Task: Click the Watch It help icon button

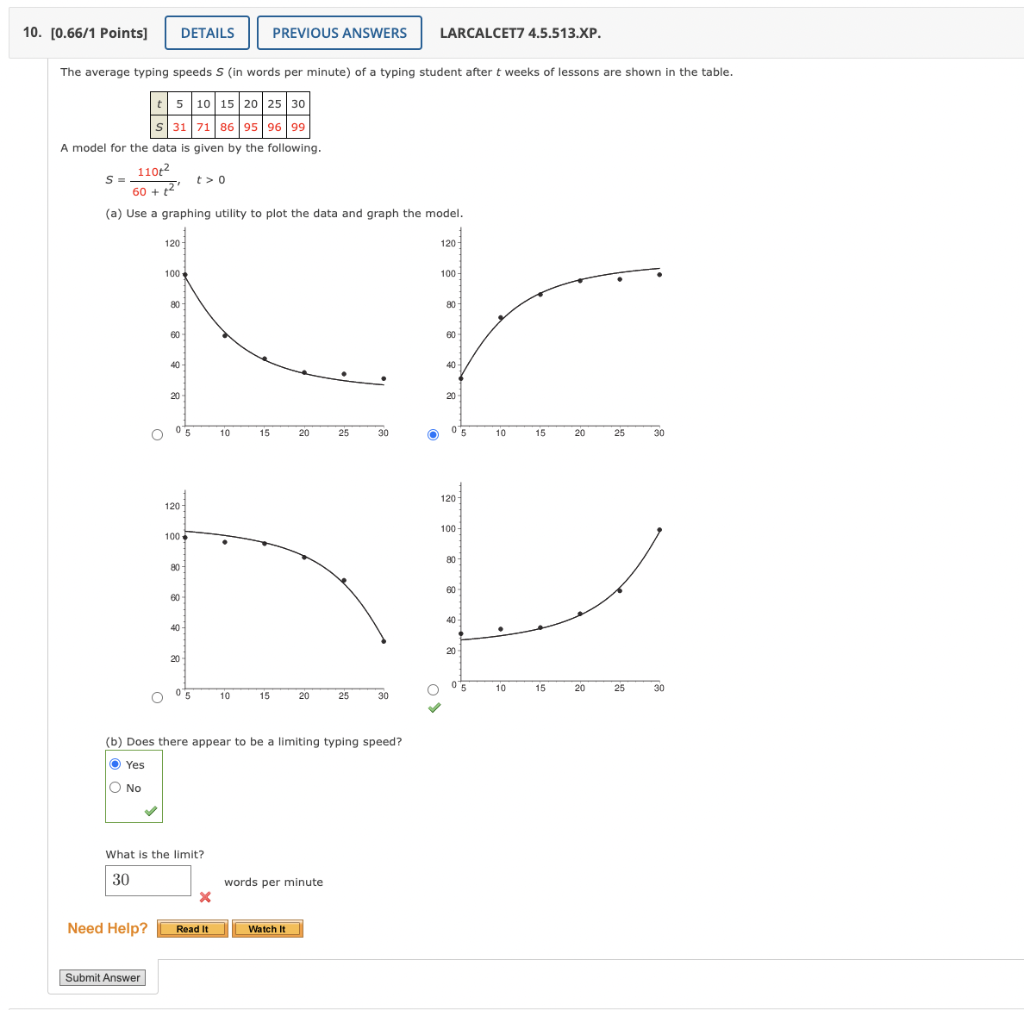Action: pos(267,928)
